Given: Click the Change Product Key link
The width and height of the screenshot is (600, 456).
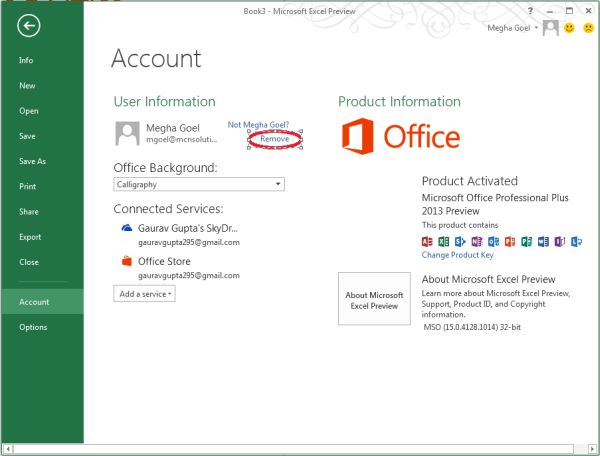Looking at the screenshot, I should pyautogui.click(x=458, y=255).
